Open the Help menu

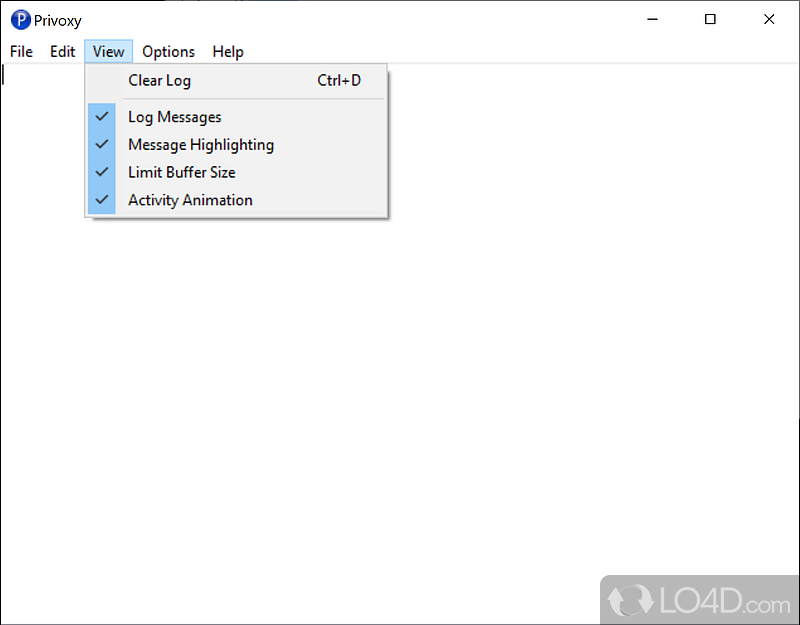[x=228, y=52]
